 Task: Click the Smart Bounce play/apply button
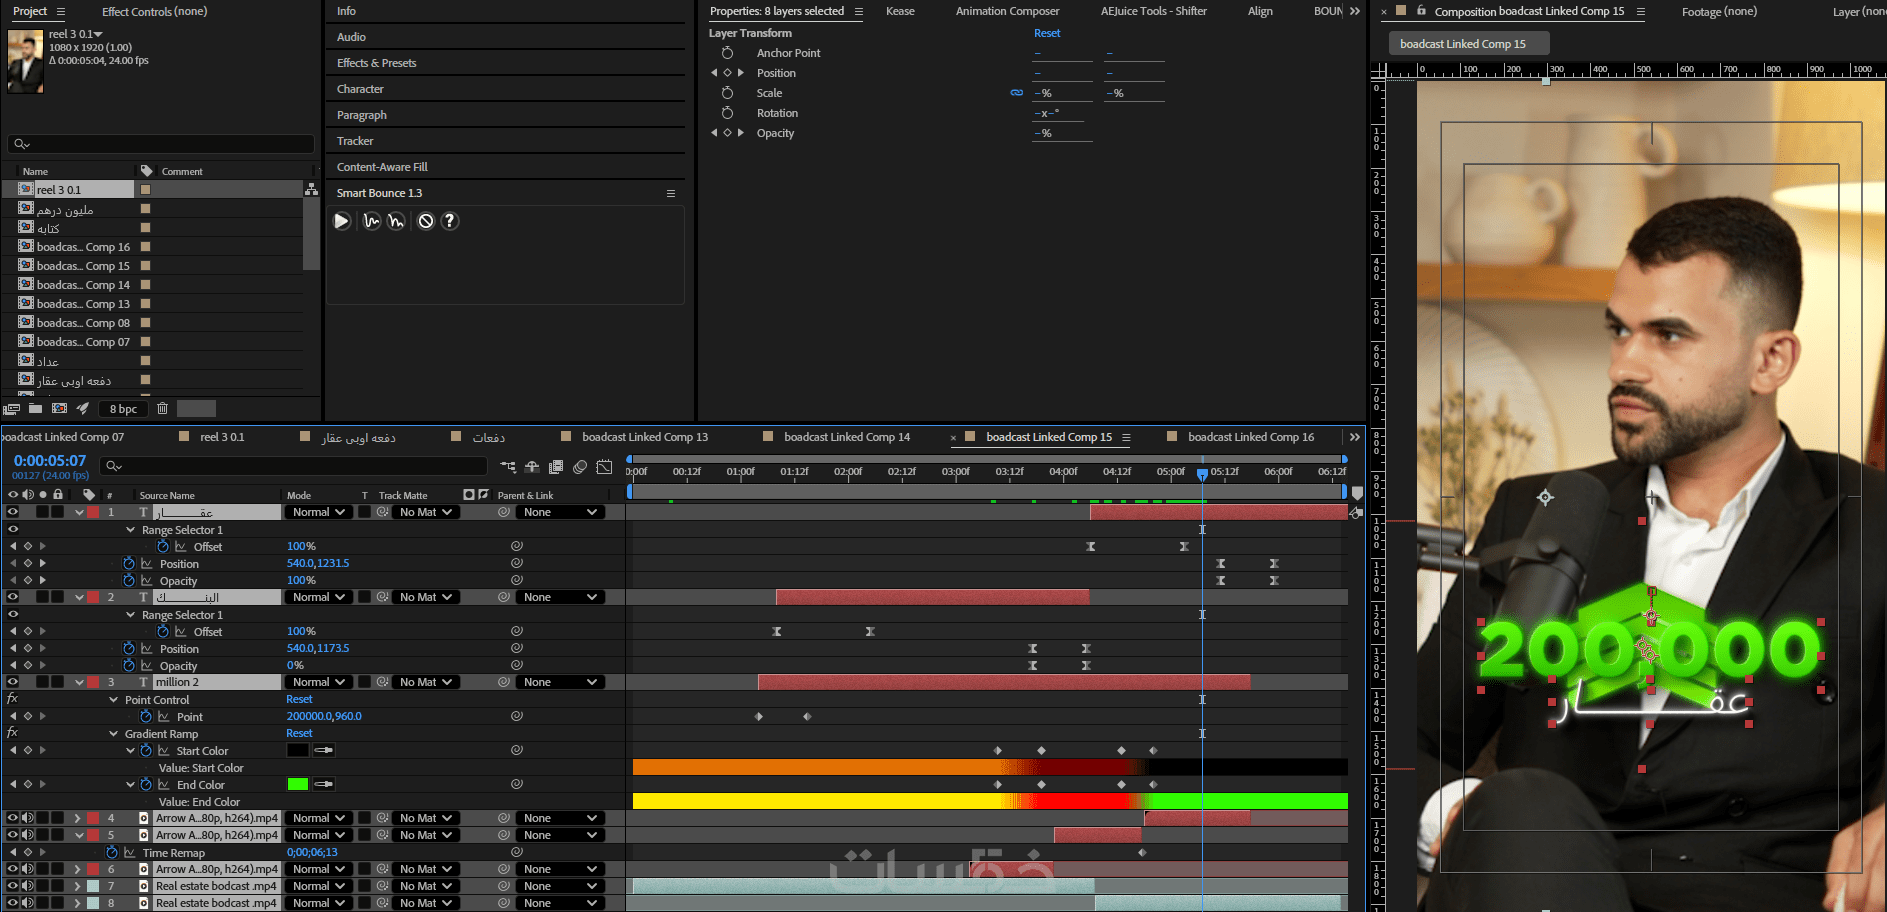[342, 221]
